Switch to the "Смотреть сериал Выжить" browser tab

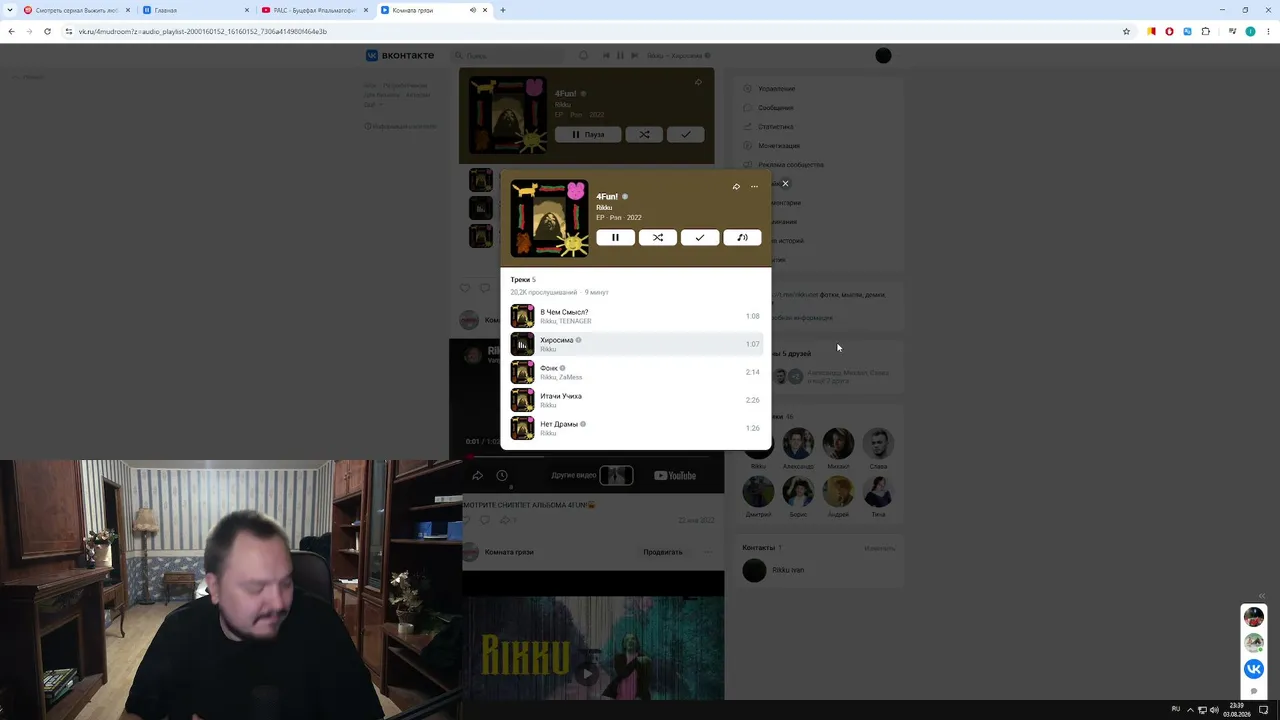76,10
